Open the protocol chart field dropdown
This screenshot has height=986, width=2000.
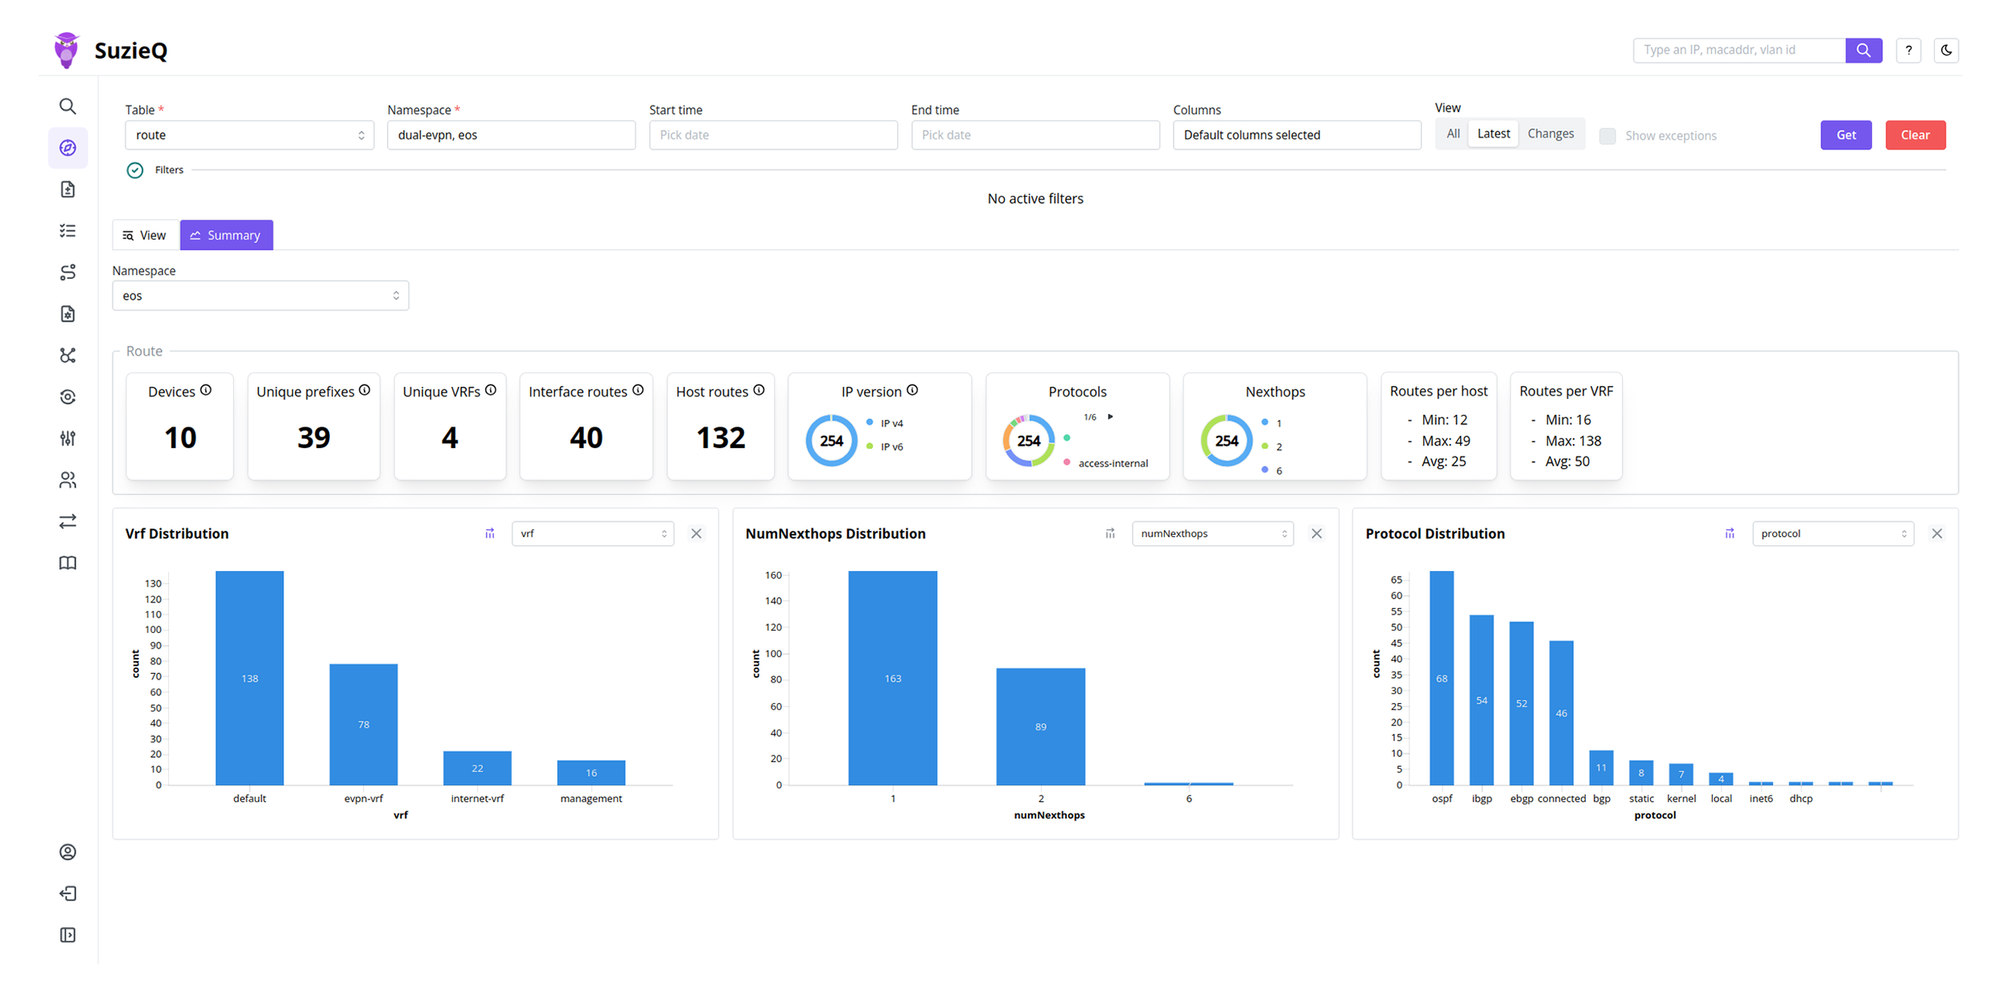(1832, 534)
